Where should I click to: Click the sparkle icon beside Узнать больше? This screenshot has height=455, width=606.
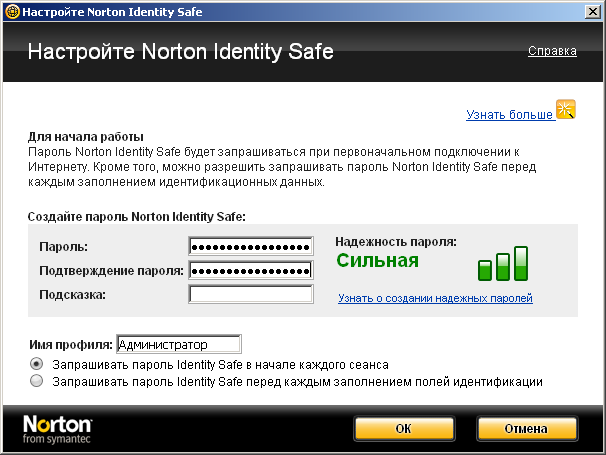tap(566, 109)
